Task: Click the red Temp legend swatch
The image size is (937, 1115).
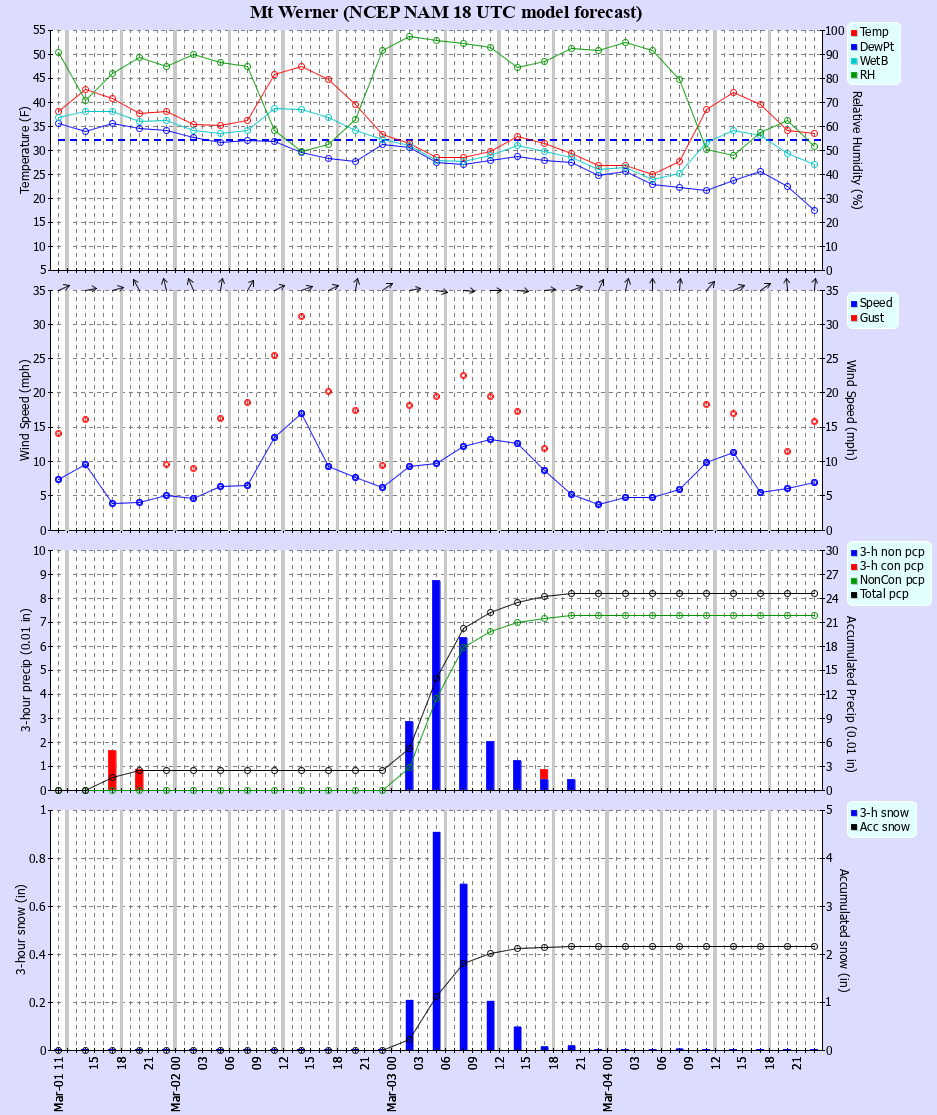Action: point(853,32)
